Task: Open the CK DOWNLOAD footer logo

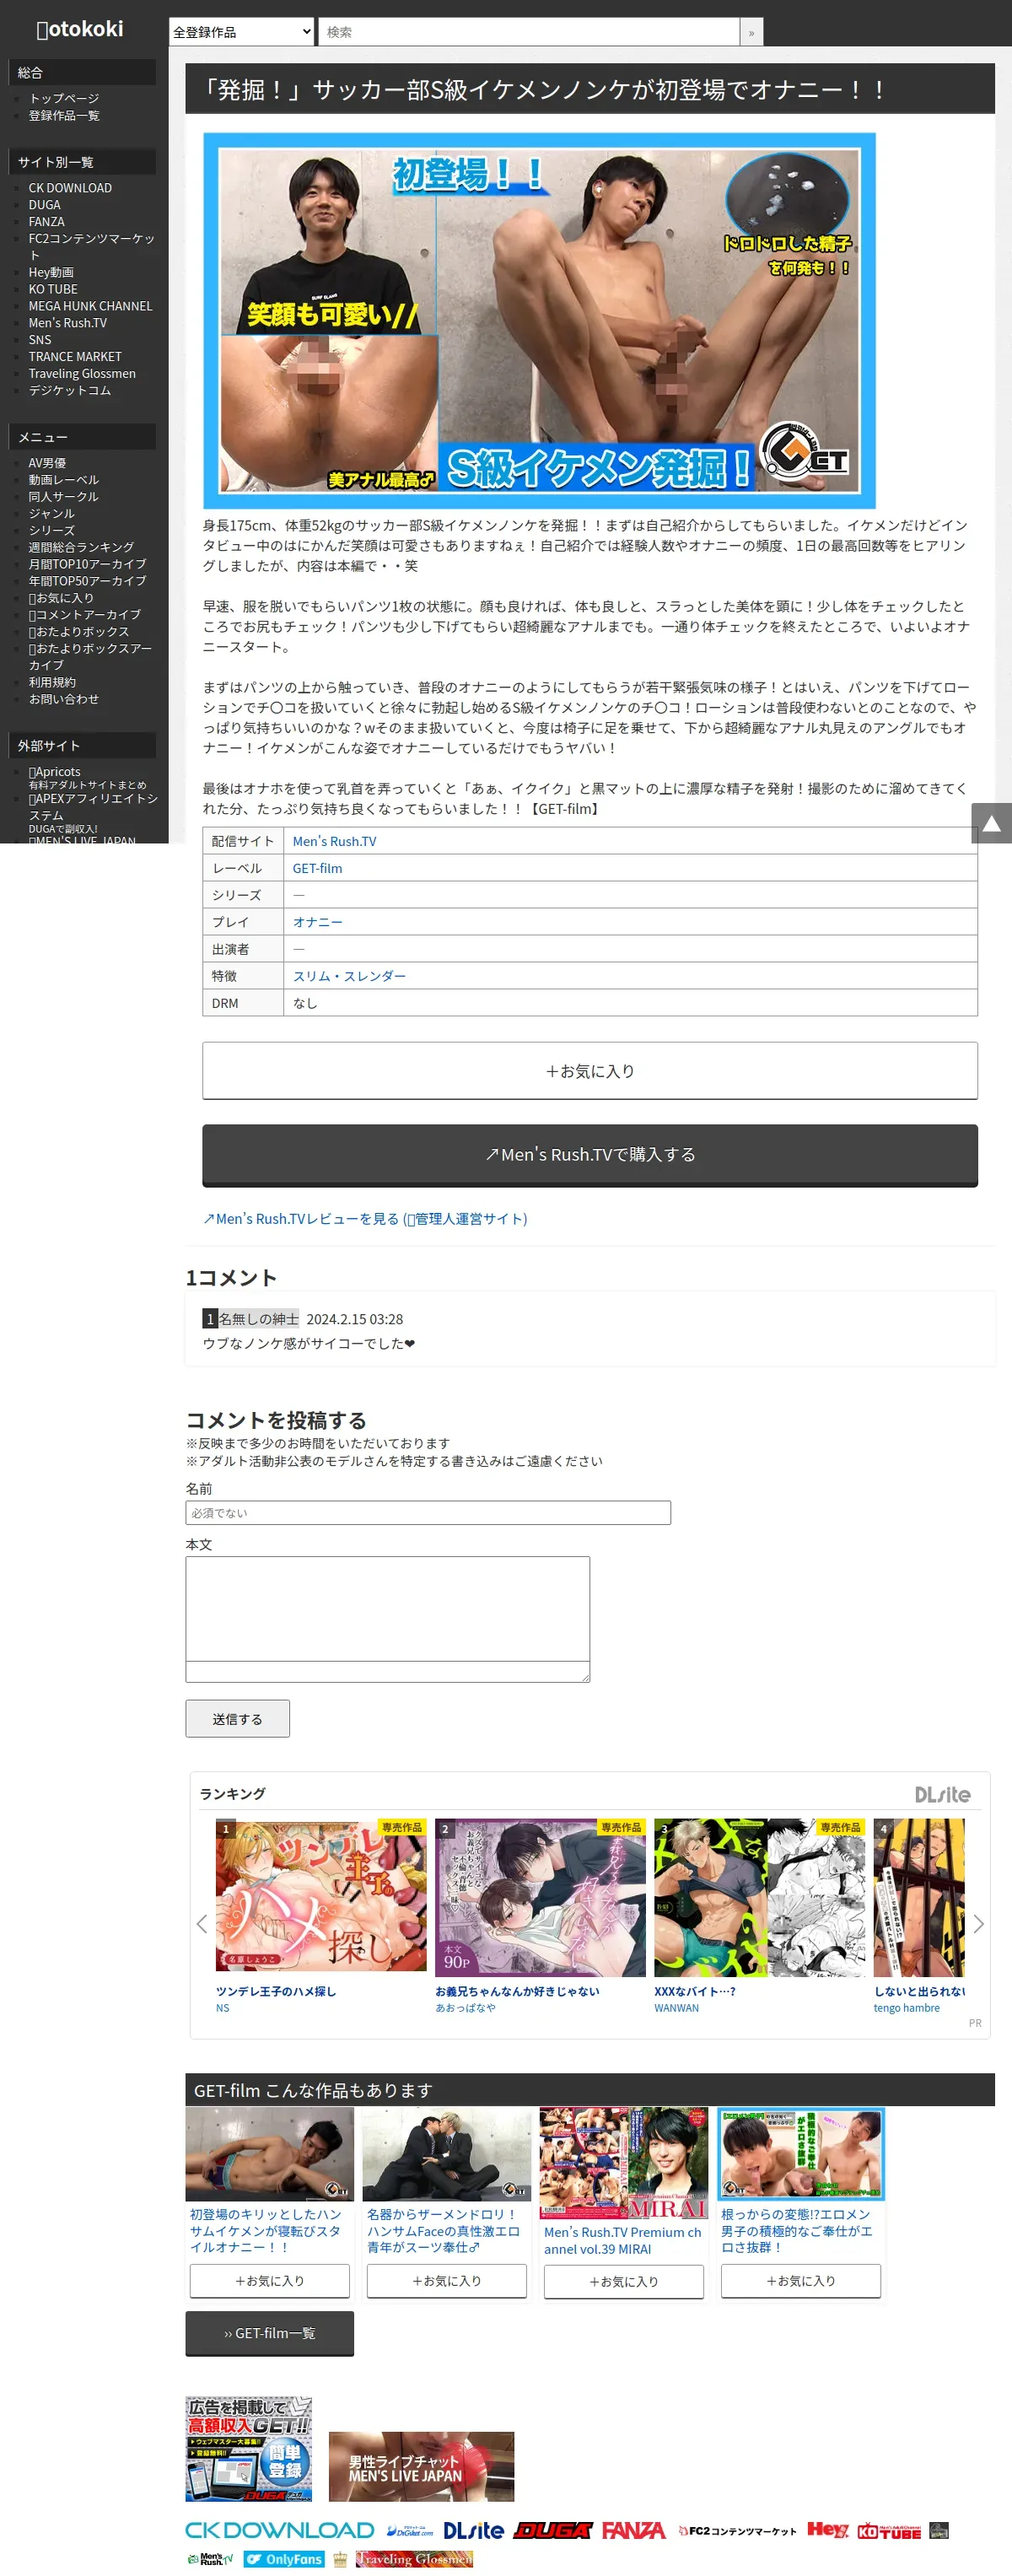Action: click(279, 2530)
